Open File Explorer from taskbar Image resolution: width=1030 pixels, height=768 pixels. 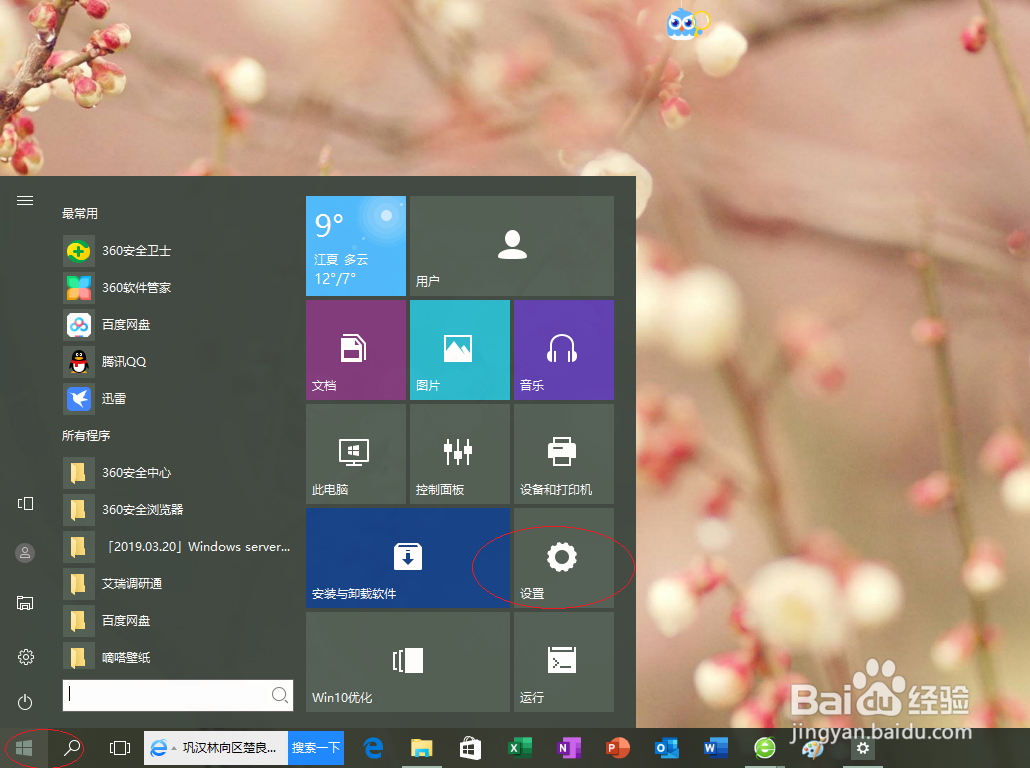422,748
